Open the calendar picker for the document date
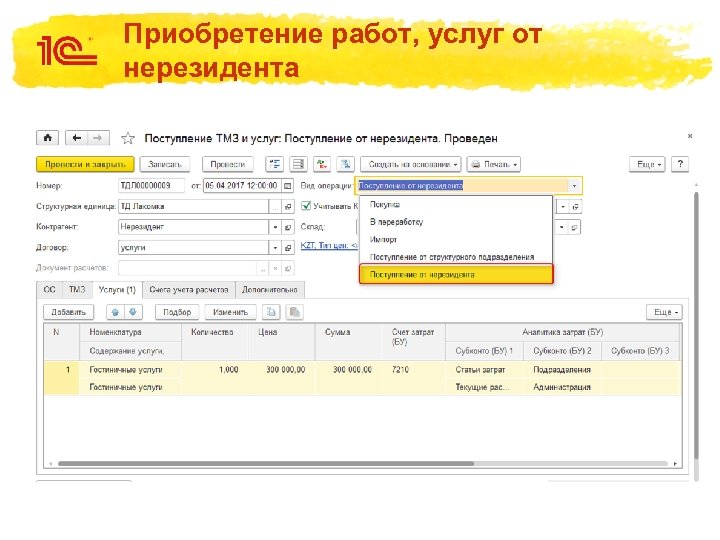Image resolution: width=720 pixels, height=540 pixels. 288,186
